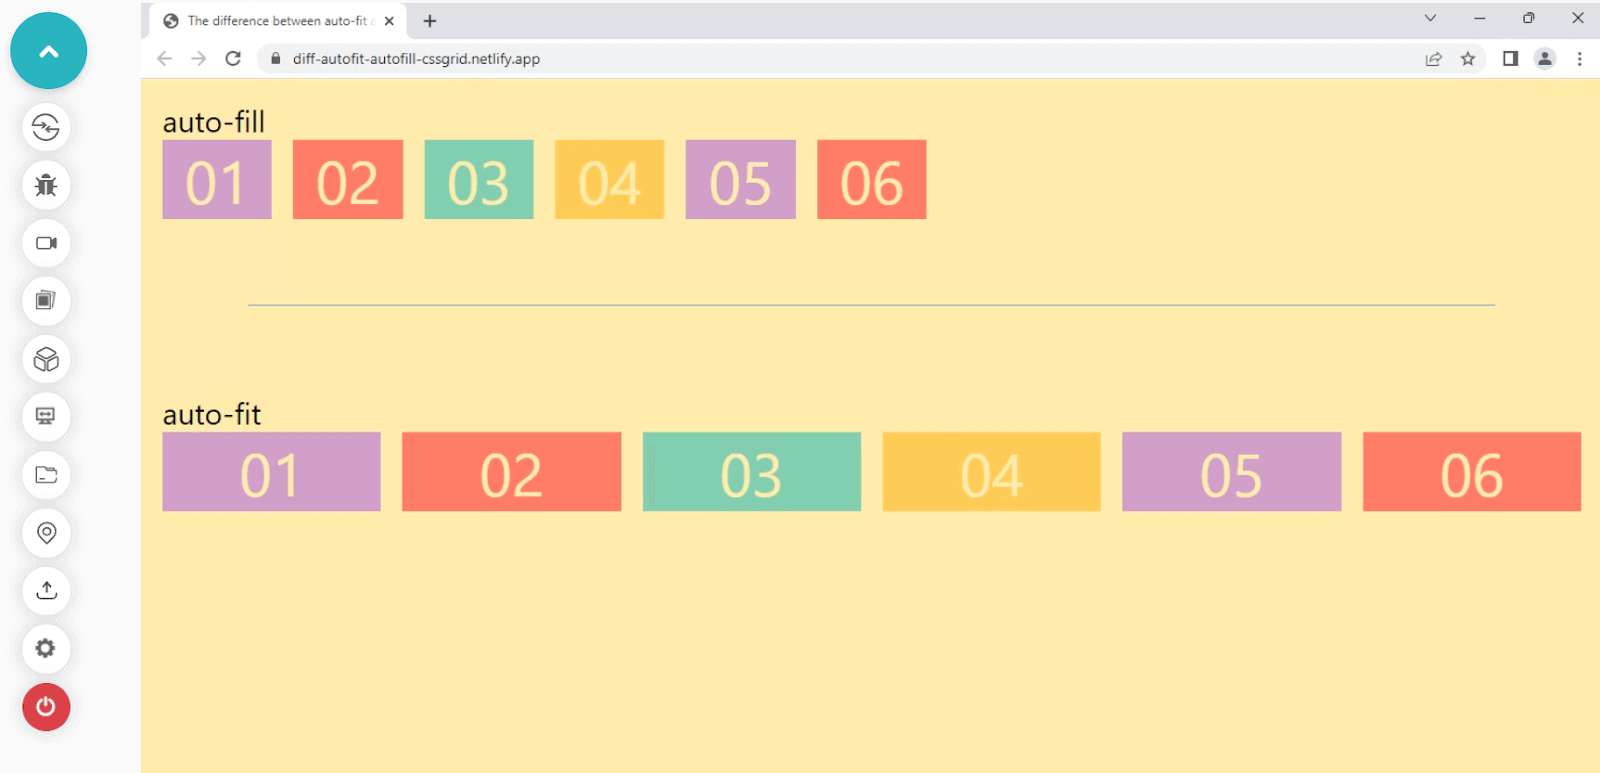The width and height of the screenshot is (1600, 773).
Task: Click the switch/swap session icon in sidebar
Action: pyautogui.click(x=46, y=127)
